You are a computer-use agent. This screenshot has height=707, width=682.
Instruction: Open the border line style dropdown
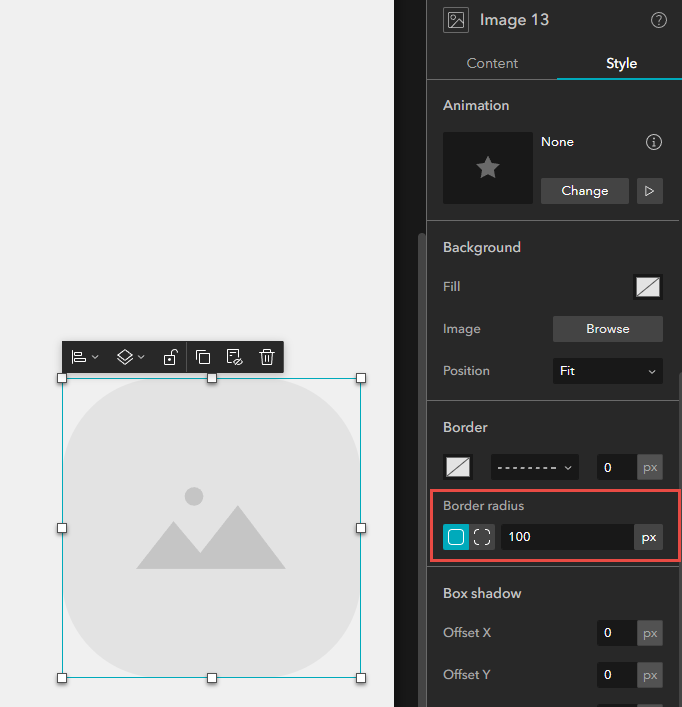535,467
